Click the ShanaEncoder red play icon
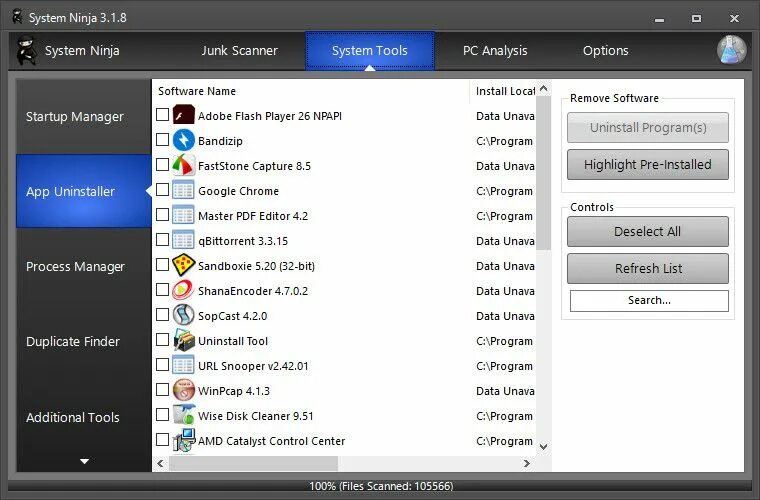Screen dimensions: 760x500 (x=184, y=291)
